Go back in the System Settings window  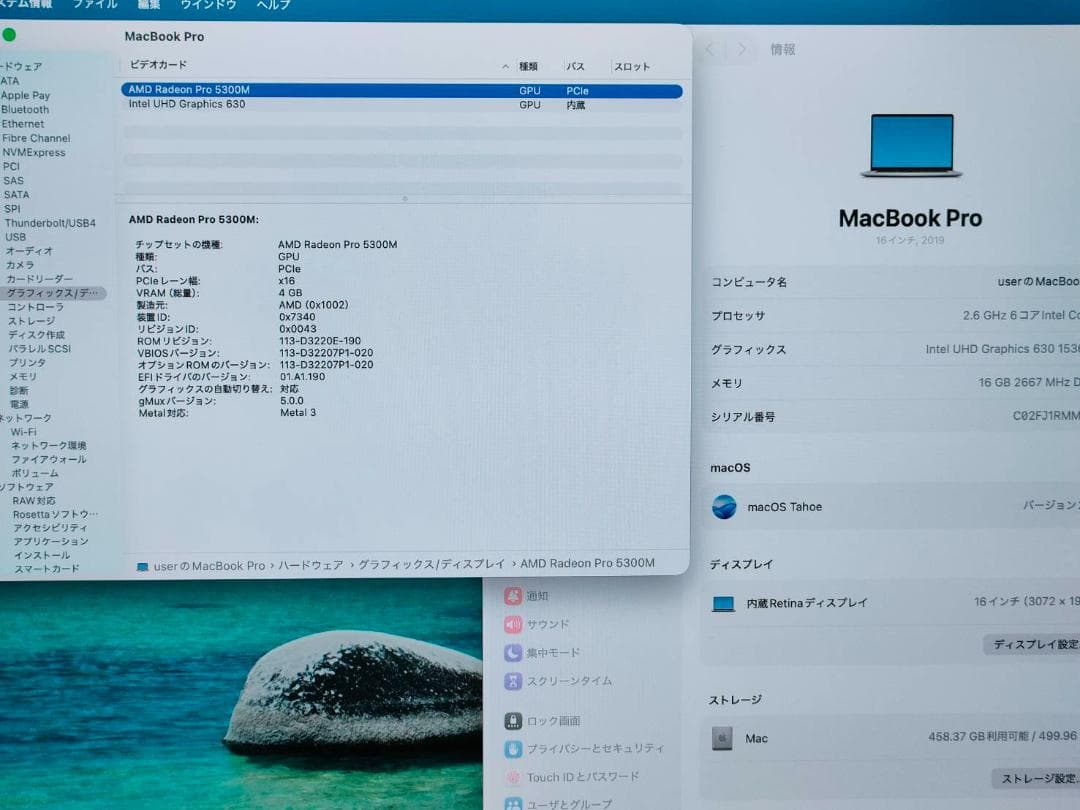(710, 49)
